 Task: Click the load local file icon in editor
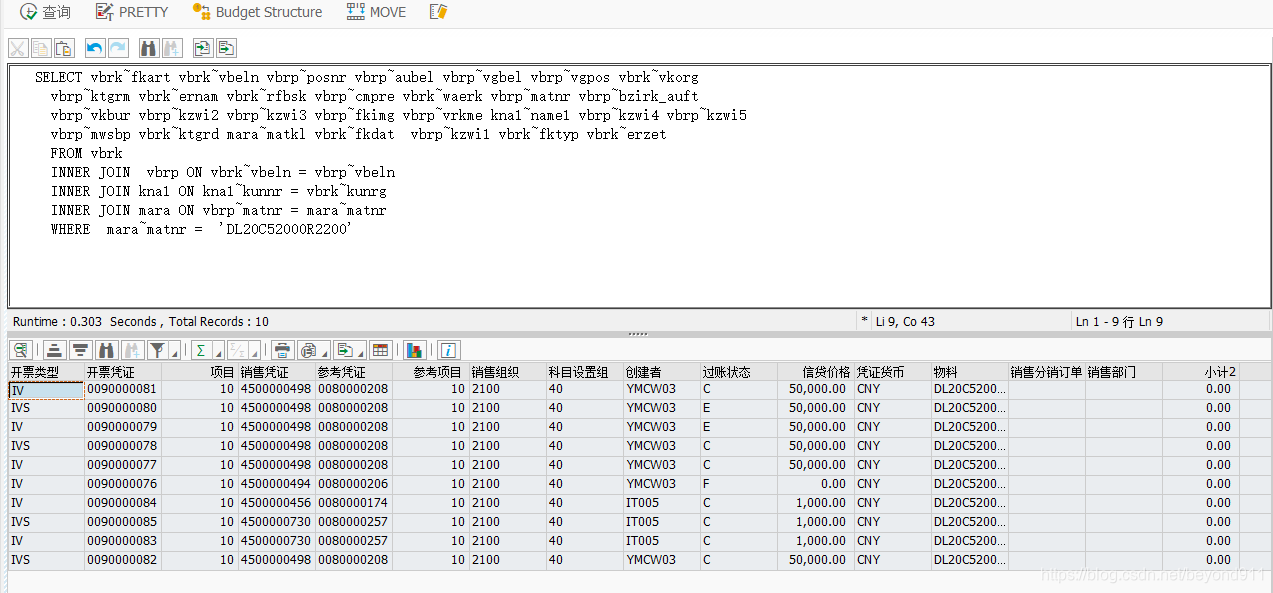point(203,48)
